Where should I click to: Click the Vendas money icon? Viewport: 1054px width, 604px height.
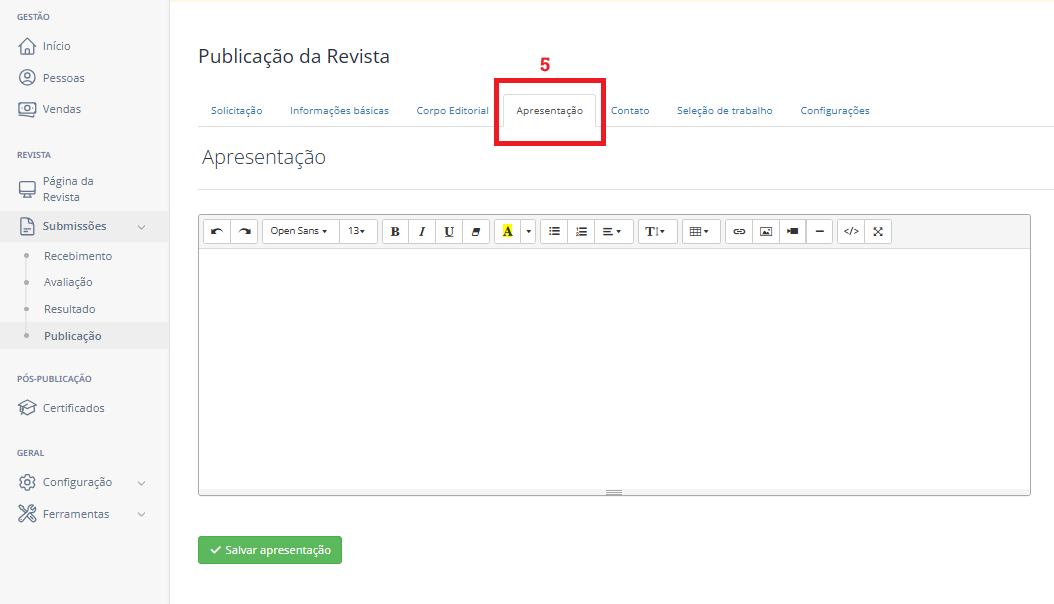[x=27, y=109]
